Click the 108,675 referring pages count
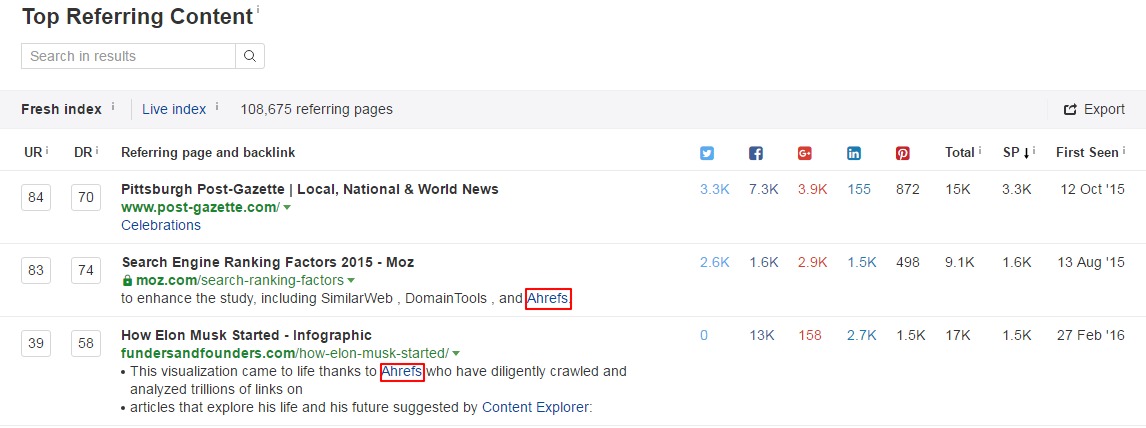The image size is (1146, 428). 316,110
